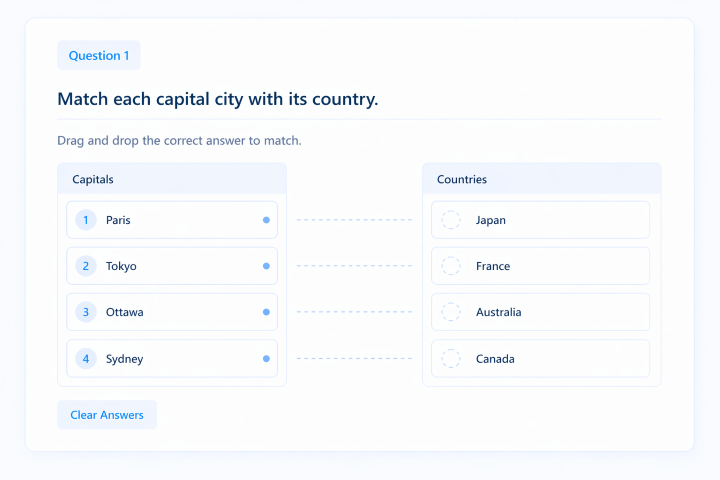The image size is (720, 480).
Task: Click the Canada country label
Action: pyautogui.click(x=495, y=359)
